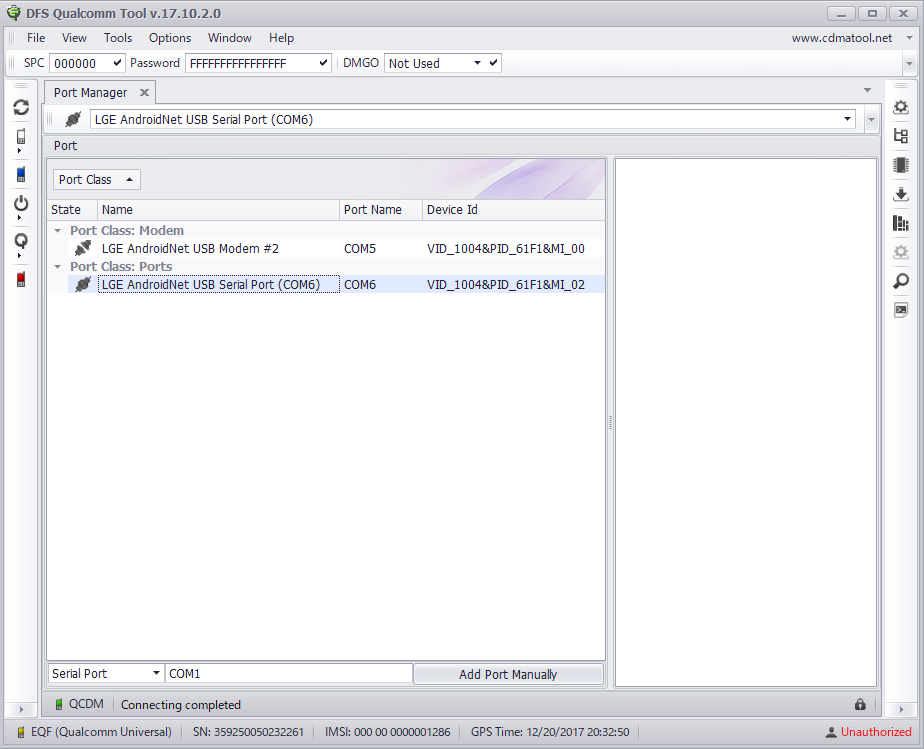This screenshot has height=749, width=924.
Task: Click the DFS app logo in title bar
Action: click(x=14, y=13)
